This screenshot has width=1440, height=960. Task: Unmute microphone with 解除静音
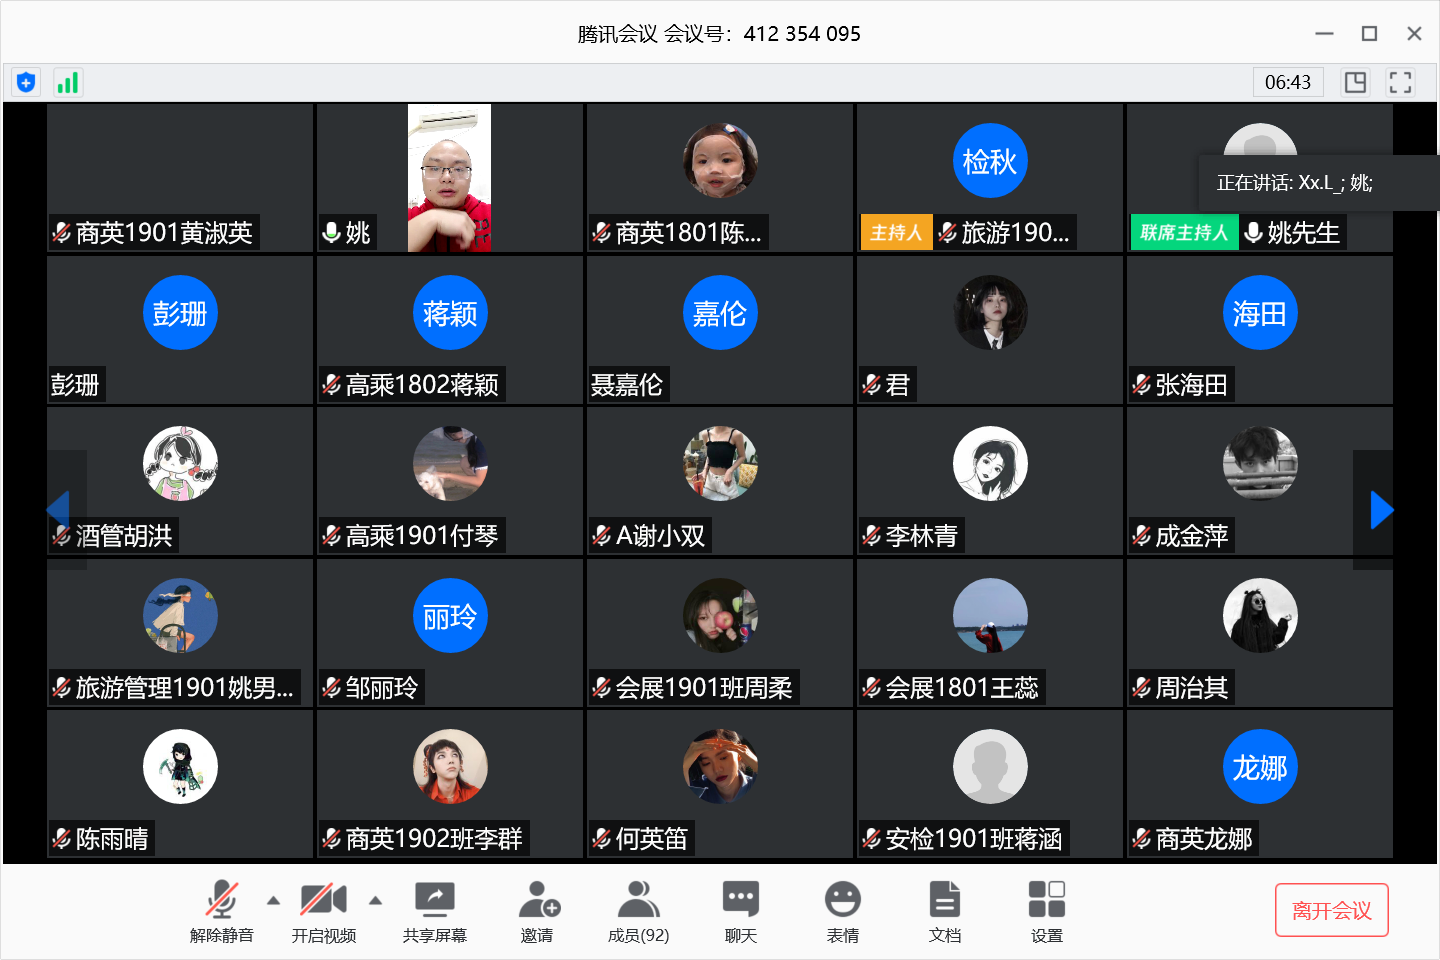pyautogui.click(x=221, y=910)
